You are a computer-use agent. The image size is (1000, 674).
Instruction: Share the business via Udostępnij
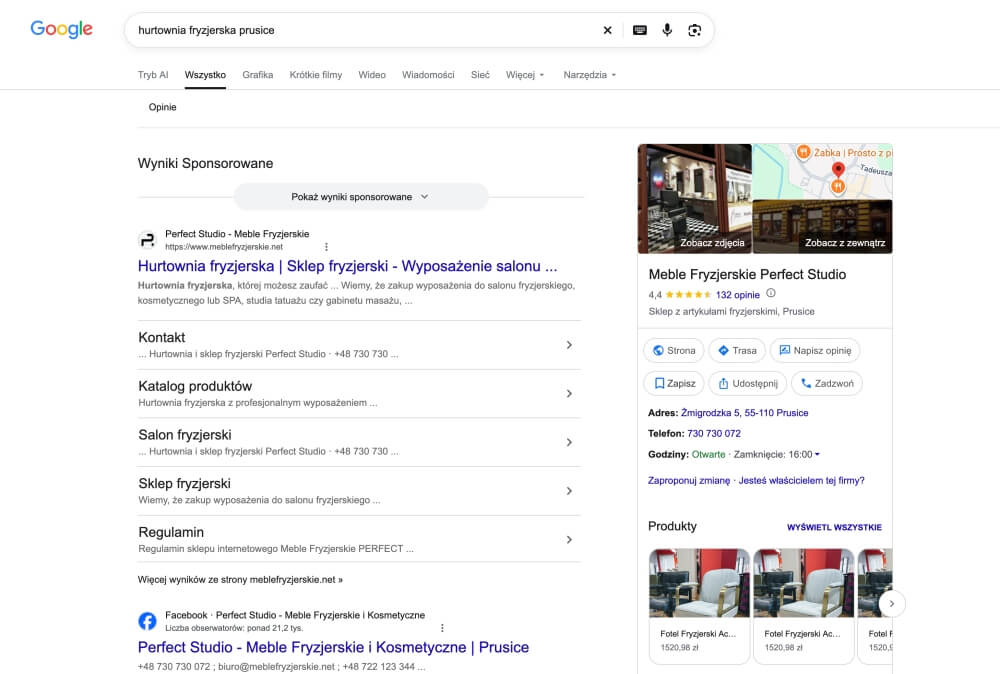[747, 383]
